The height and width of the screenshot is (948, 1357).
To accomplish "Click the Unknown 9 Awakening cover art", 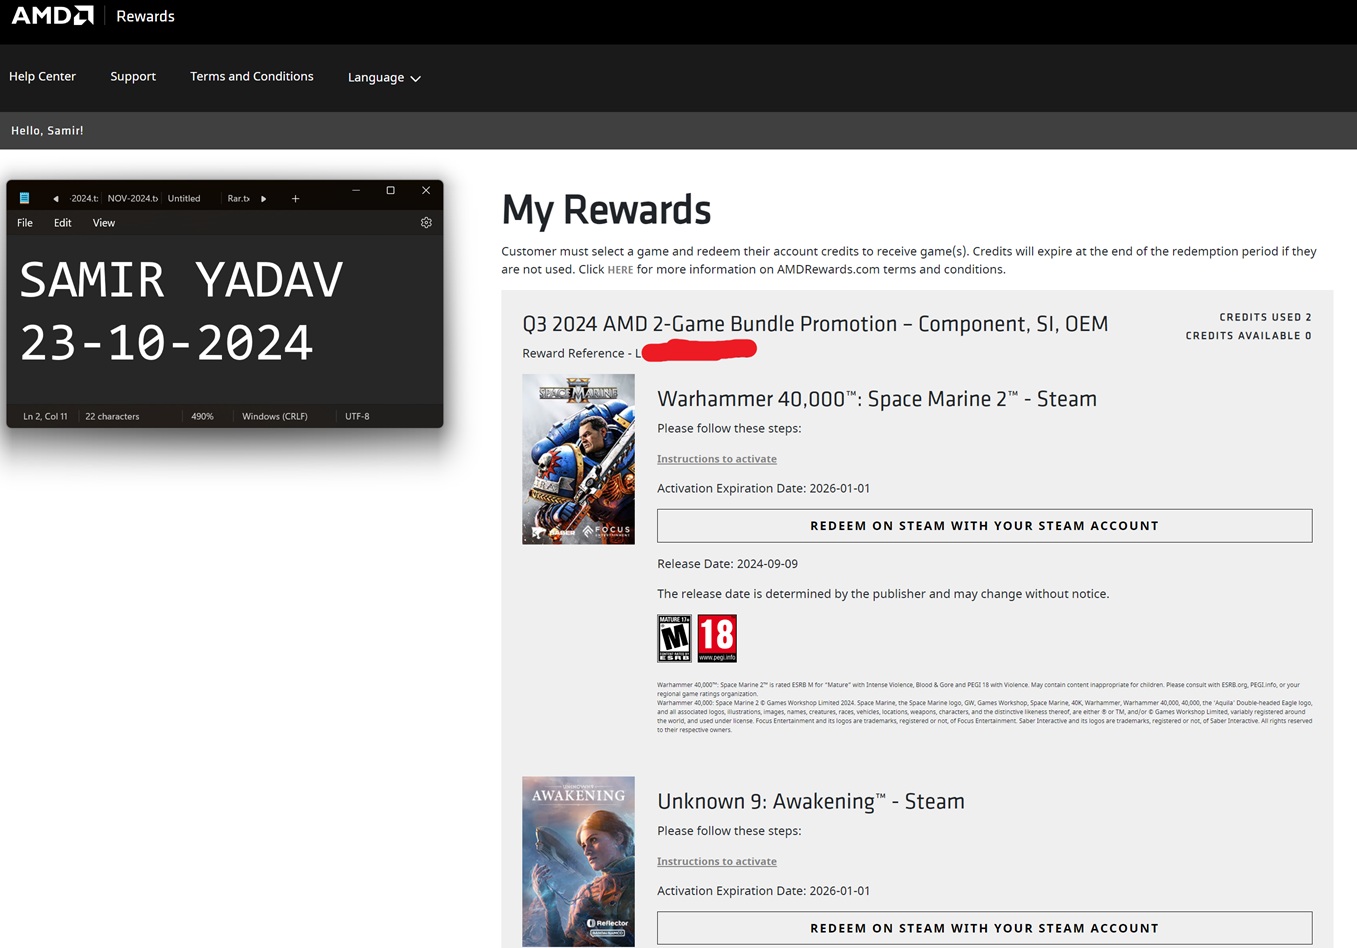I will click(x=578, y=861).
